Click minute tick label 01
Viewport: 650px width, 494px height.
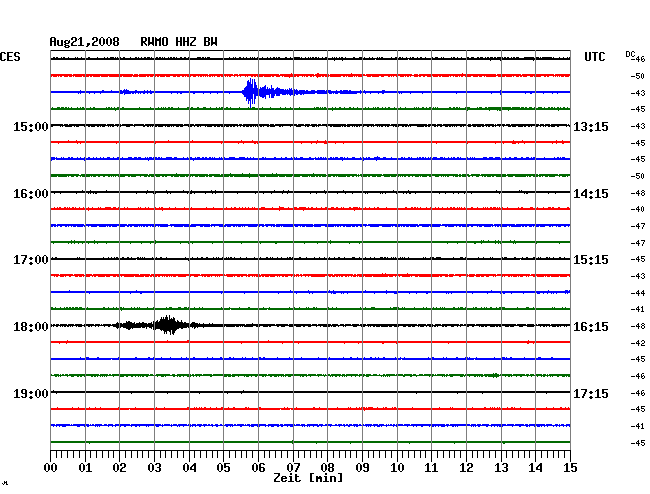point(85,467)
